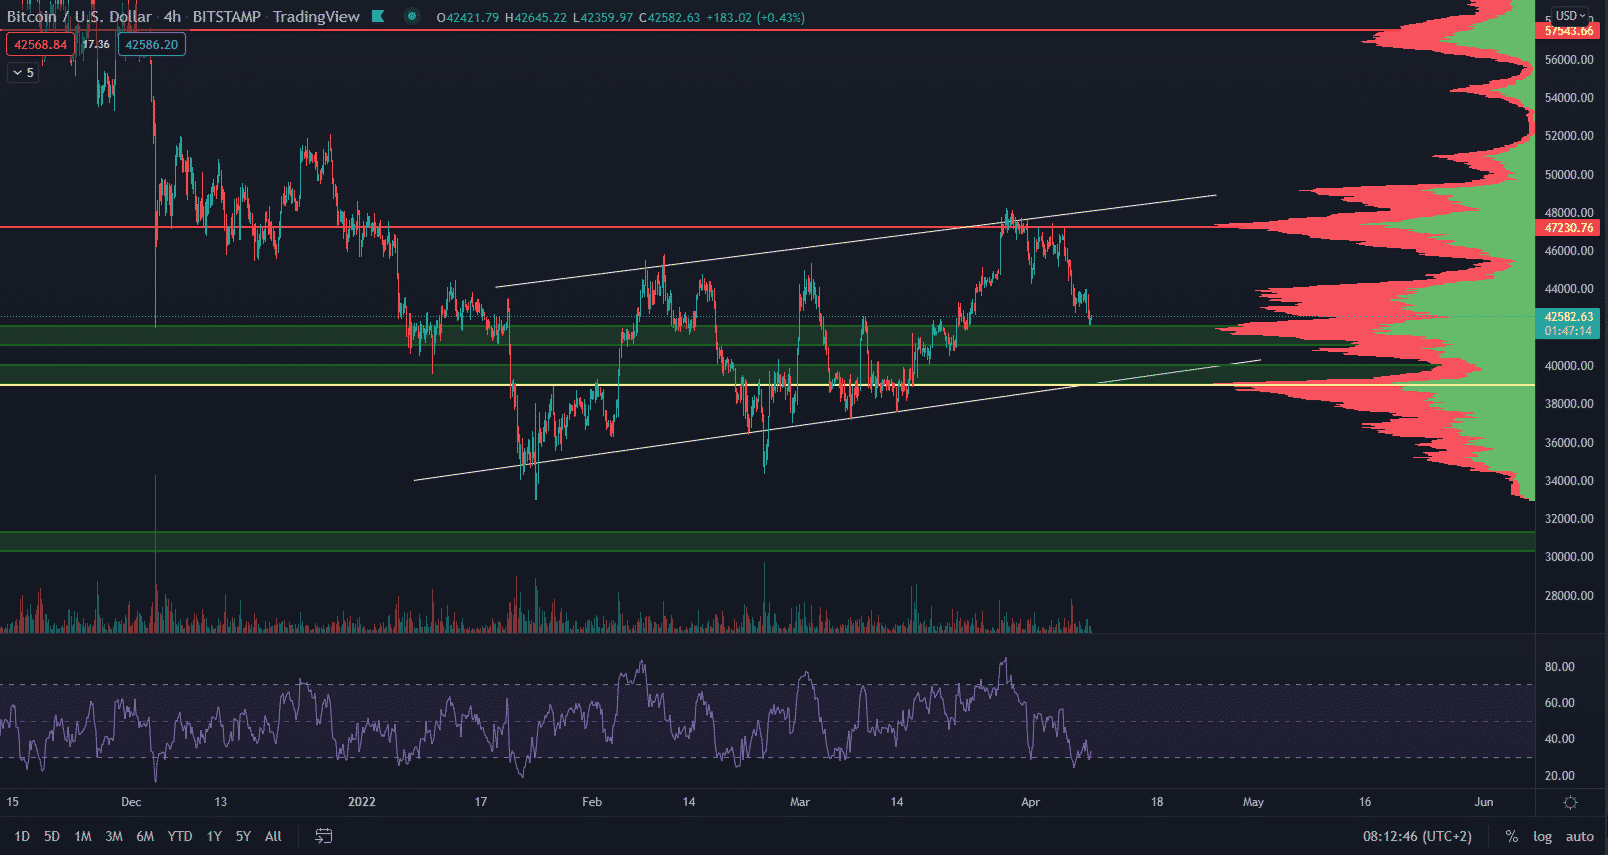Viewport: 1608px width, 855px height.
Task: Open timezone menu showing 08:12:46 (UTC+2)
Action: click(1416, 836)
